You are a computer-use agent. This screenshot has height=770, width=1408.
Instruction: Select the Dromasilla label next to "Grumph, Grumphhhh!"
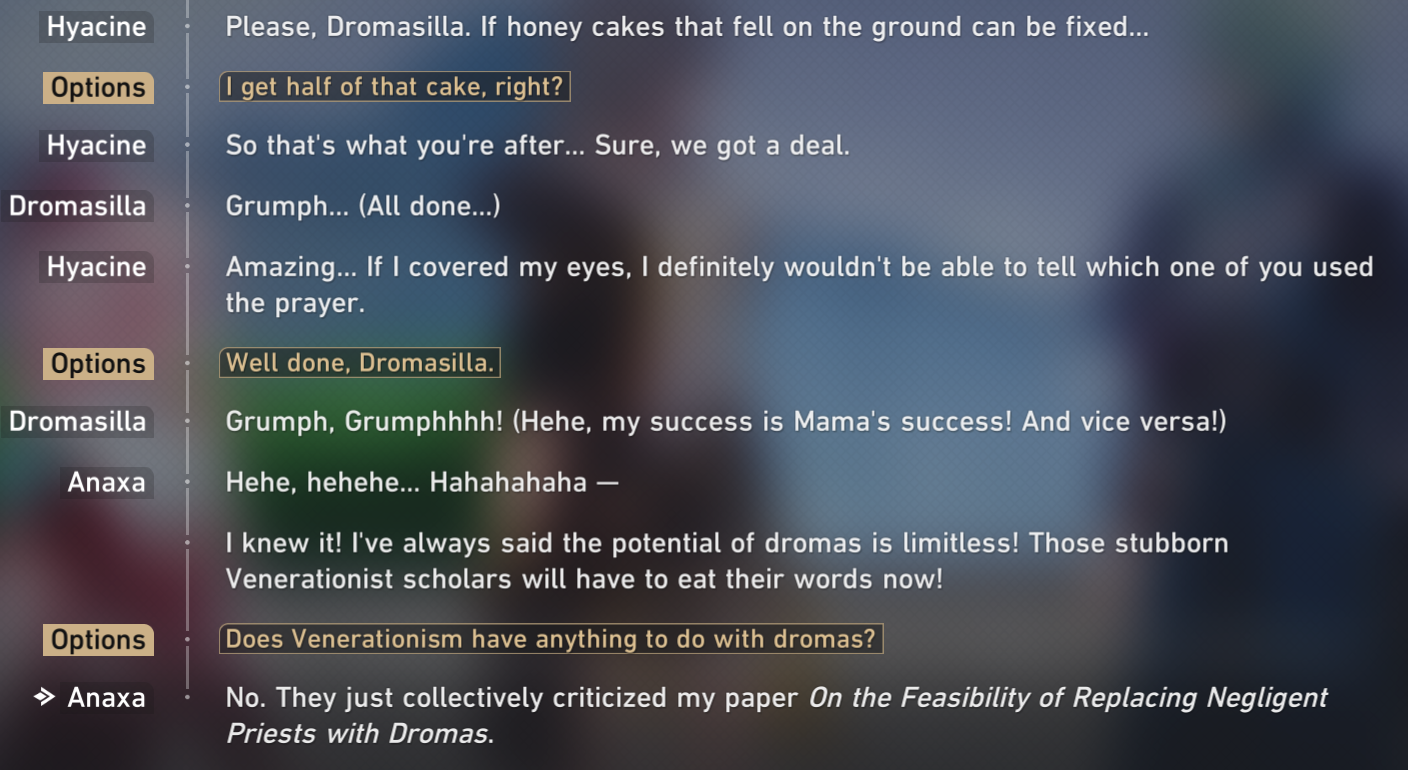pyautogui.click(x=77, y=422)
